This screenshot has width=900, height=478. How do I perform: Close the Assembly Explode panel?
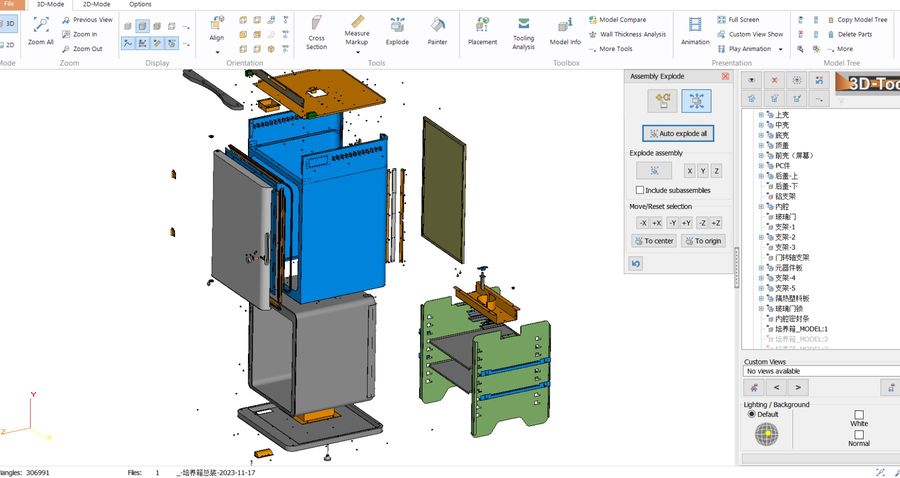coord(726,76)
